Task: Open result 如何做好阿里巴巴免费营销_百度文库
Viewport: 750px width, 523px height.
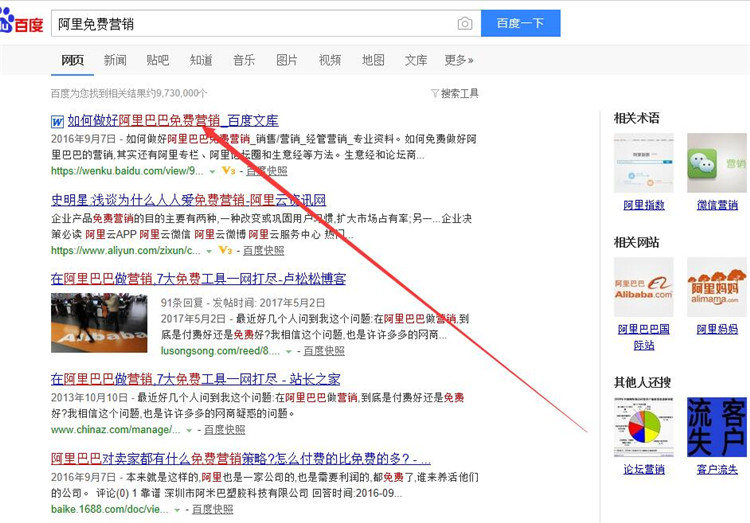Action: 173,121
